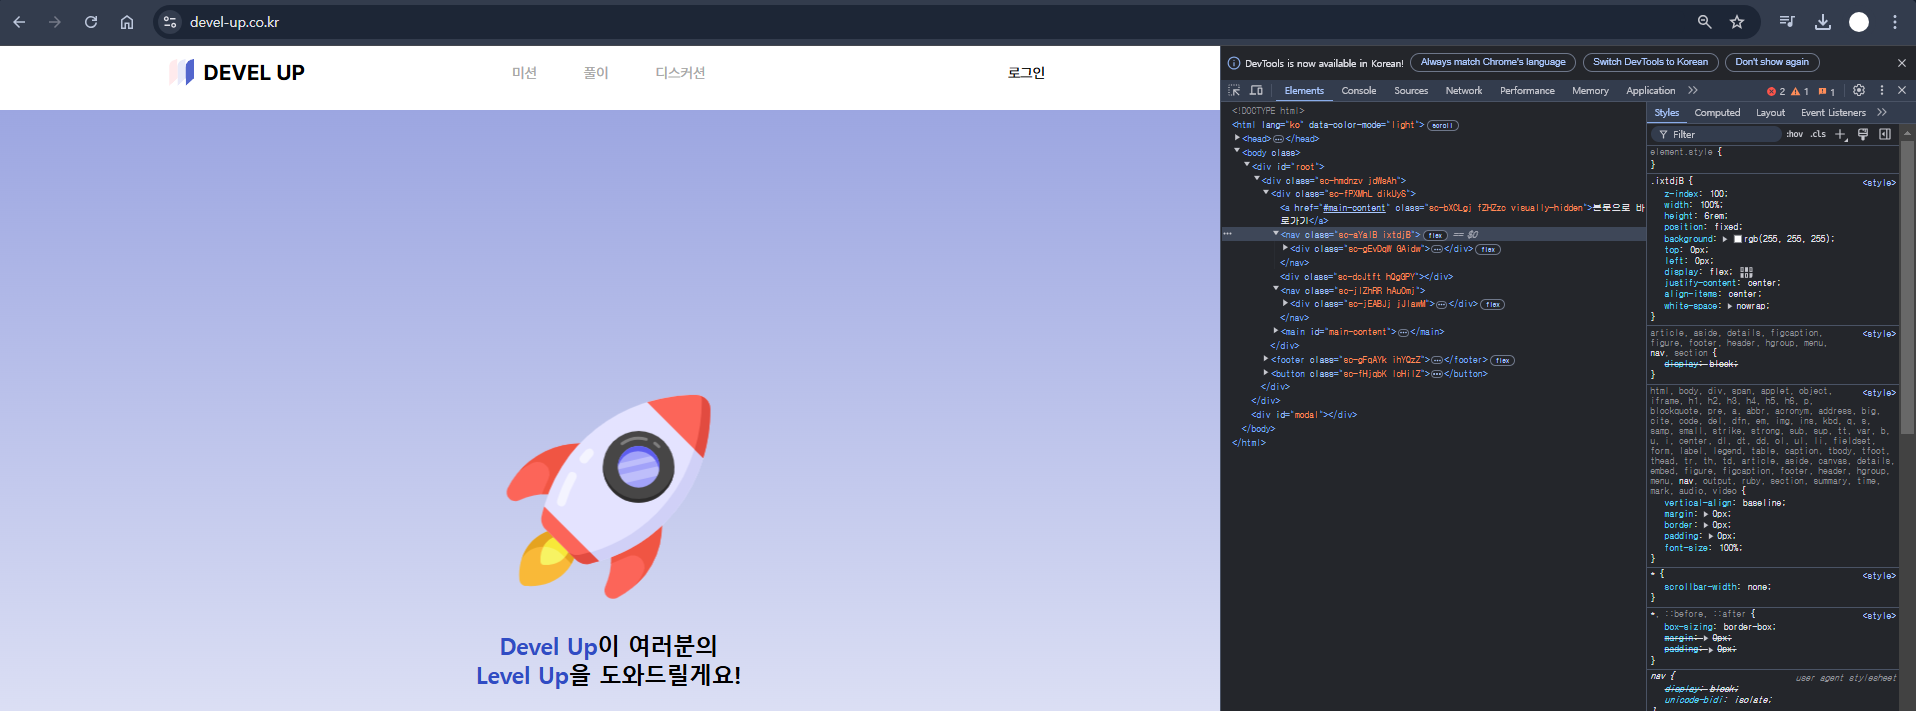Open the Chrome three-dot menu
Screen dimensions: 1916x711
(x=1895, y=22)
